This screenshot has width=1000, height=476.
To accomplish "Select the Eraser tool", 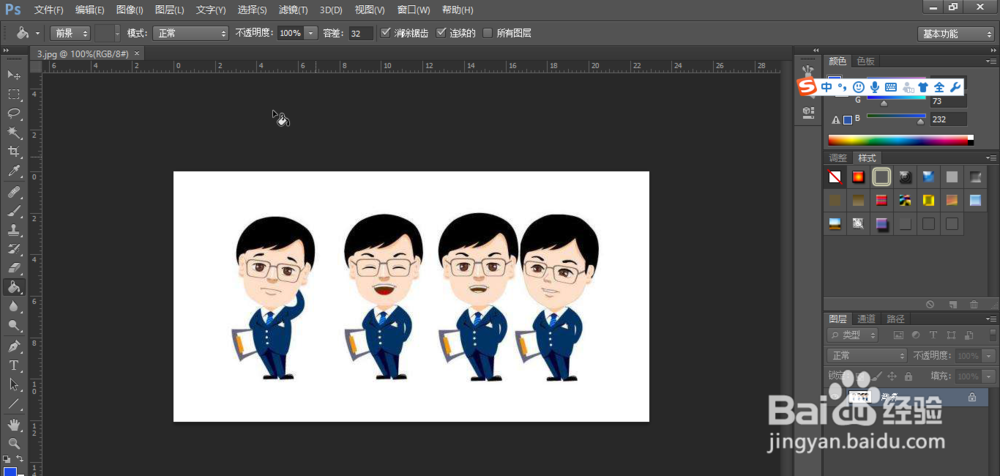I will 14,268.
